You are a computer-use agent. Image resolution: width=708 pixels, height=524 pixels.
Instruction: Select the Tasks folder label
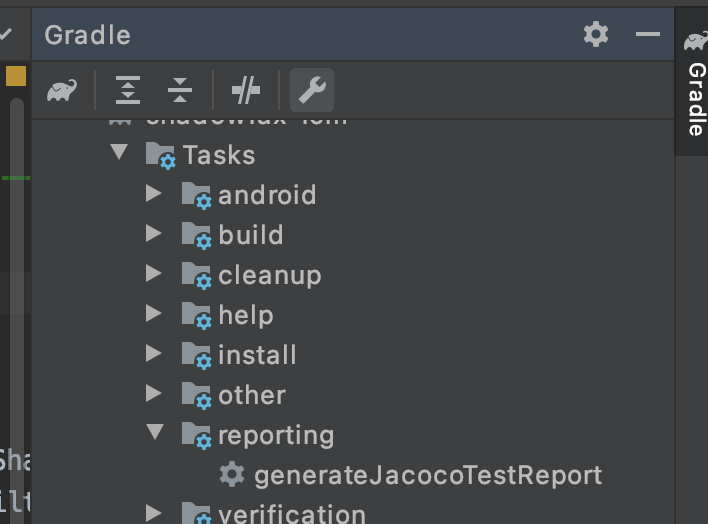[219, 155]
